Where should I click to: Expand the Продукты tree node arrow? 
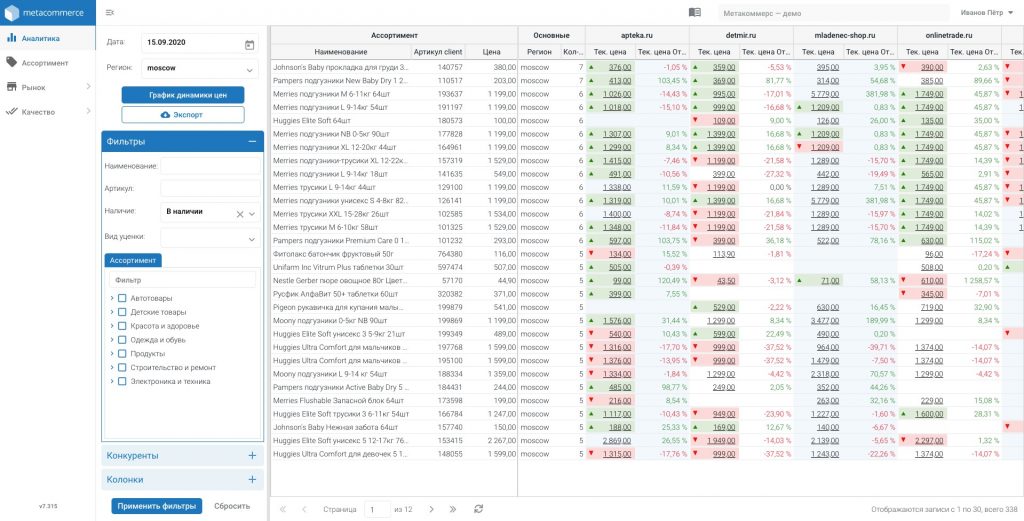pyautogui.click(x=111, y=353)
